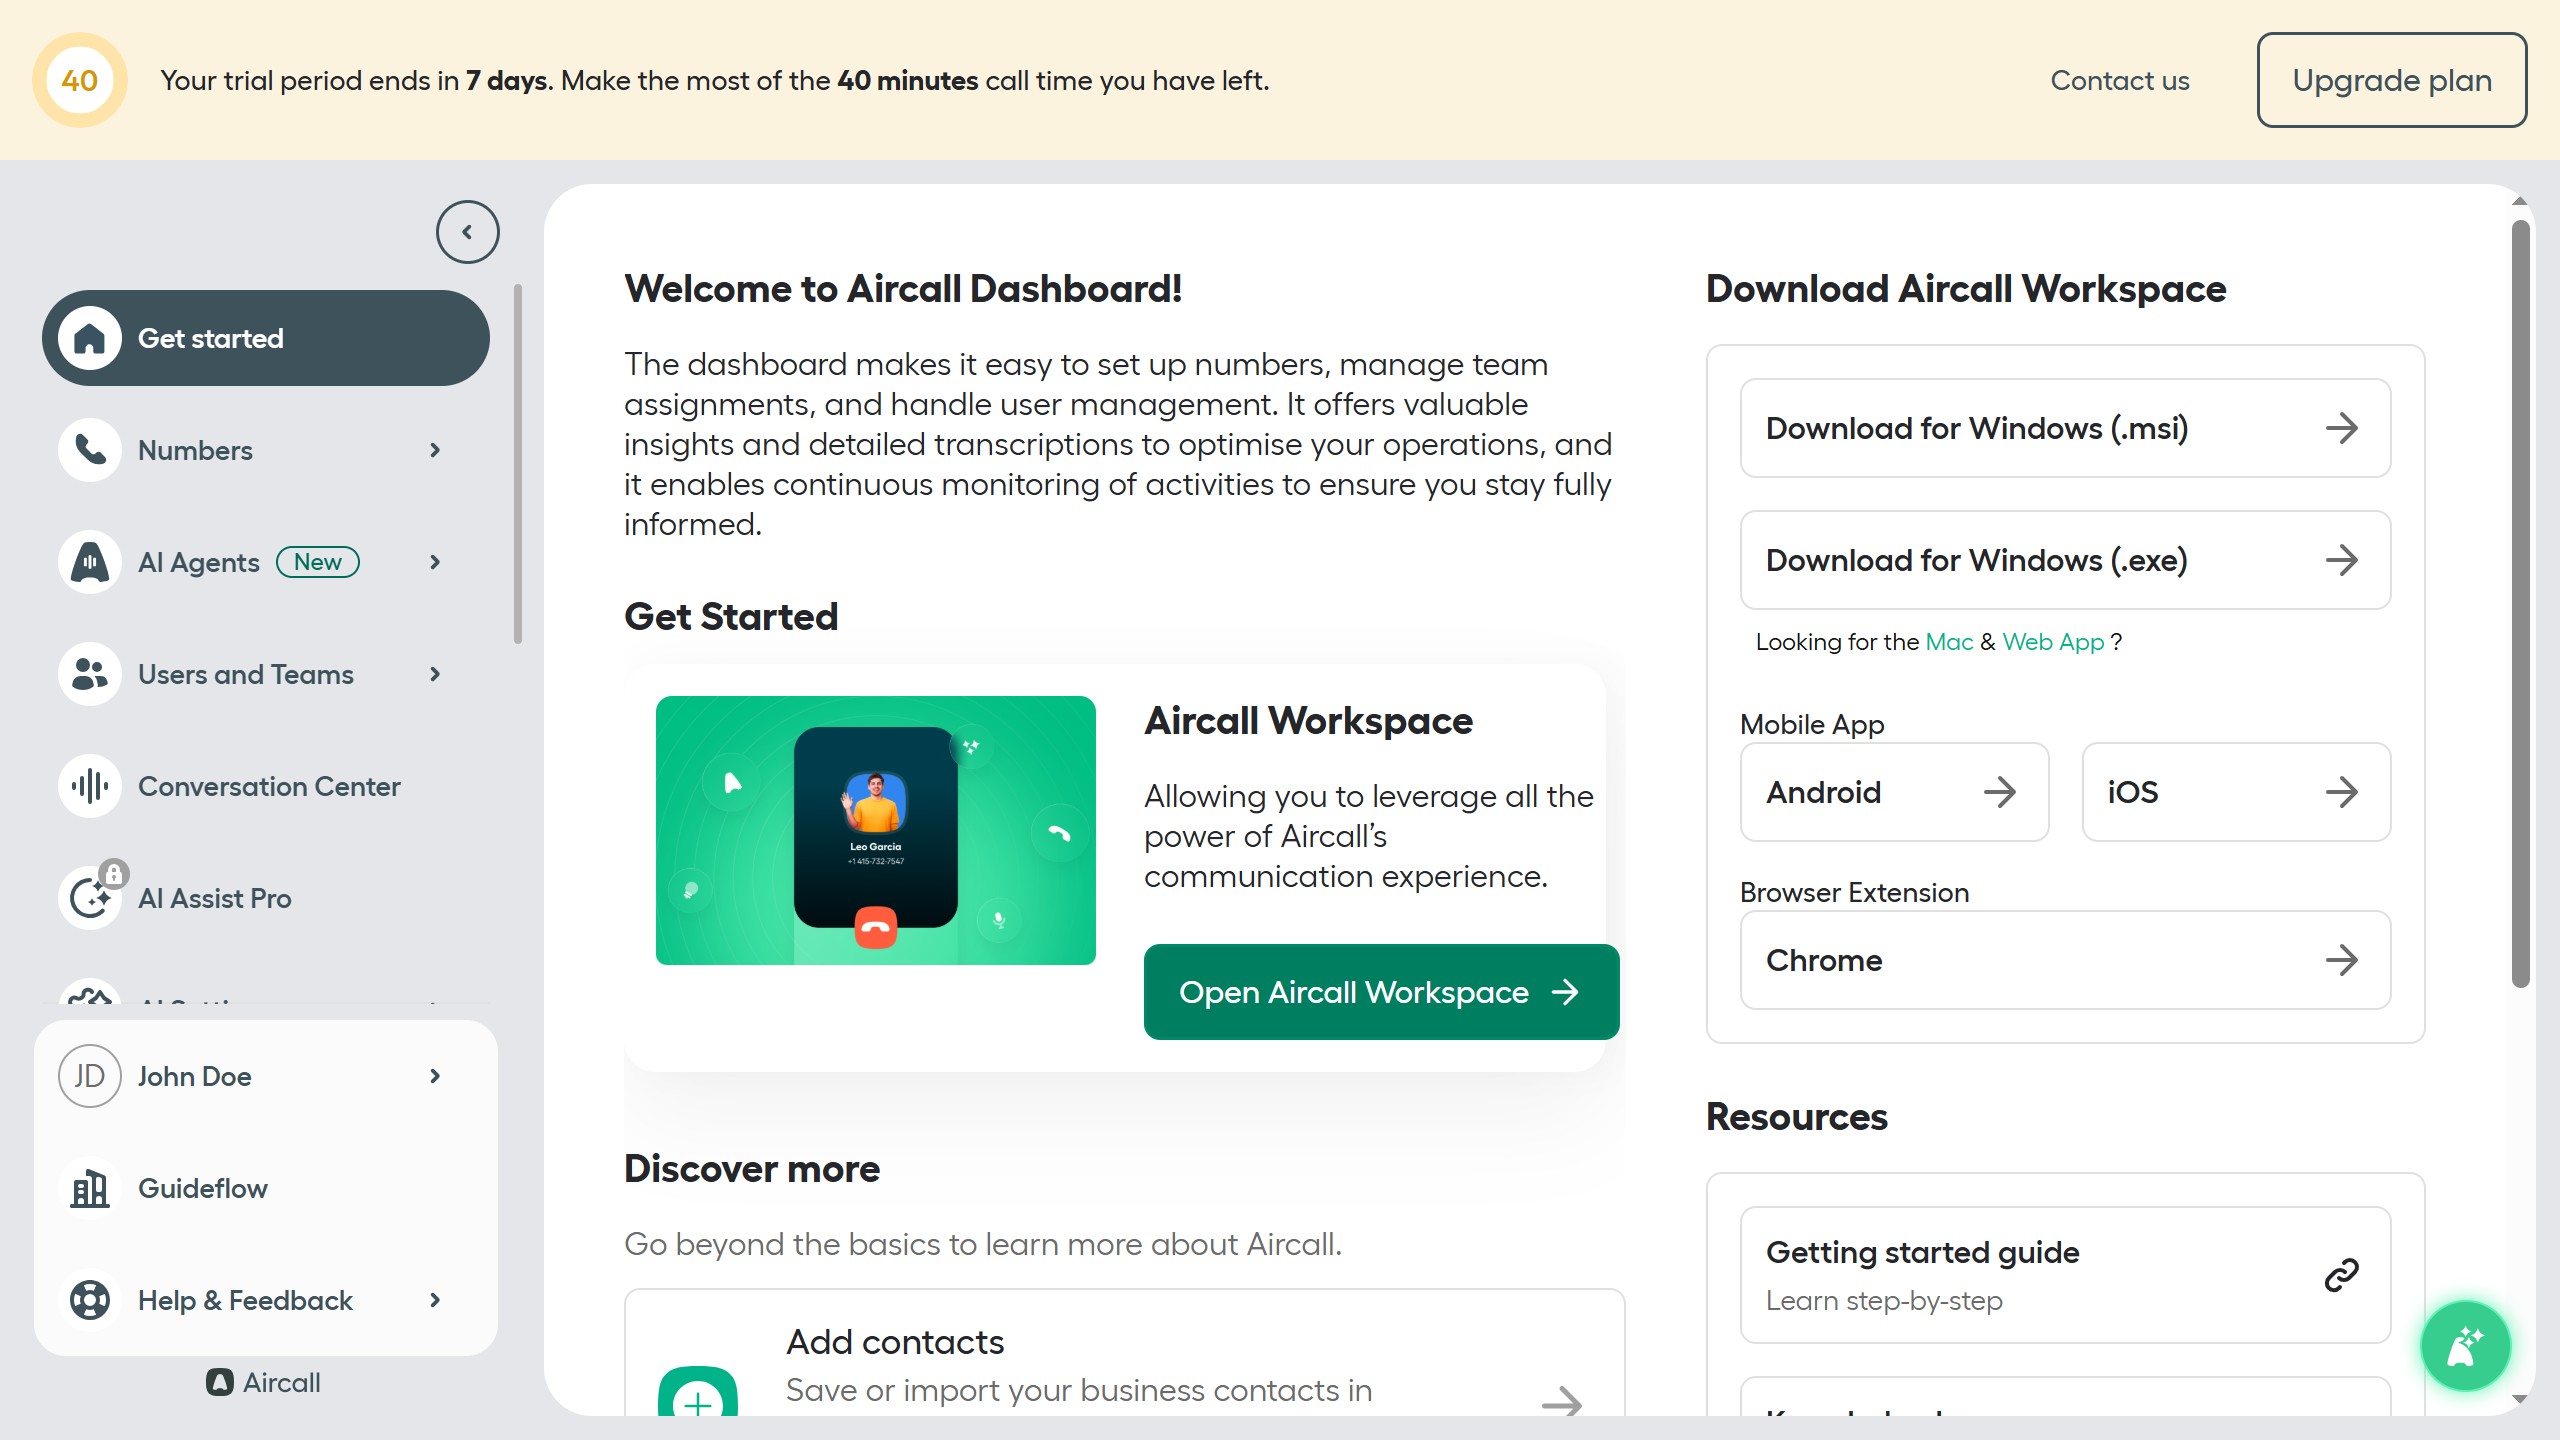The height and width of the screenshot is (1440, 2560).
Task: Click the AI Assist Pro locked icon
Action: click(x=92, y=896)
